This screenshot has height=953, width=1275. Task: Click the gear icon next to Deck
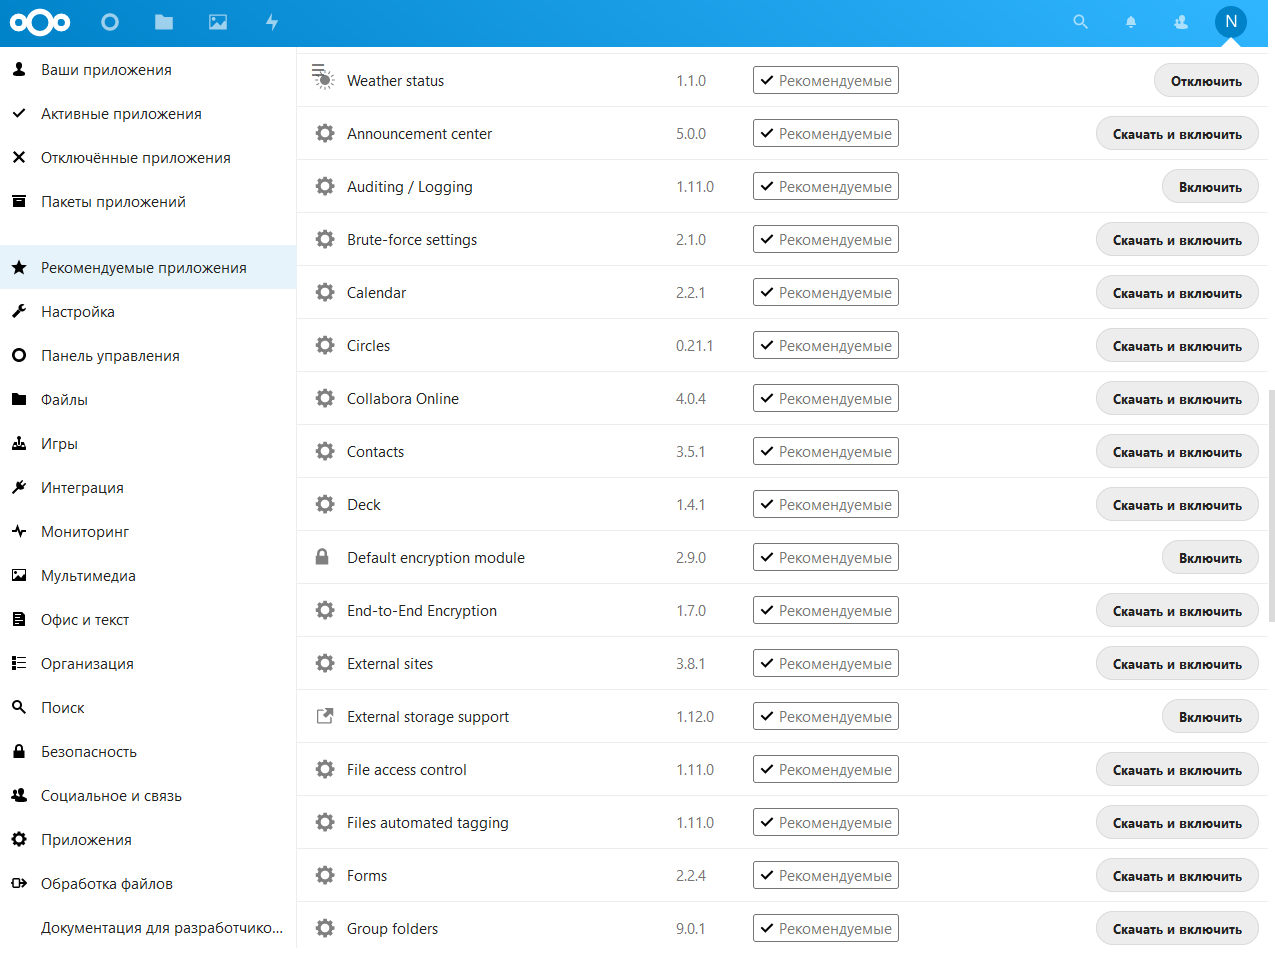[325, 504]
